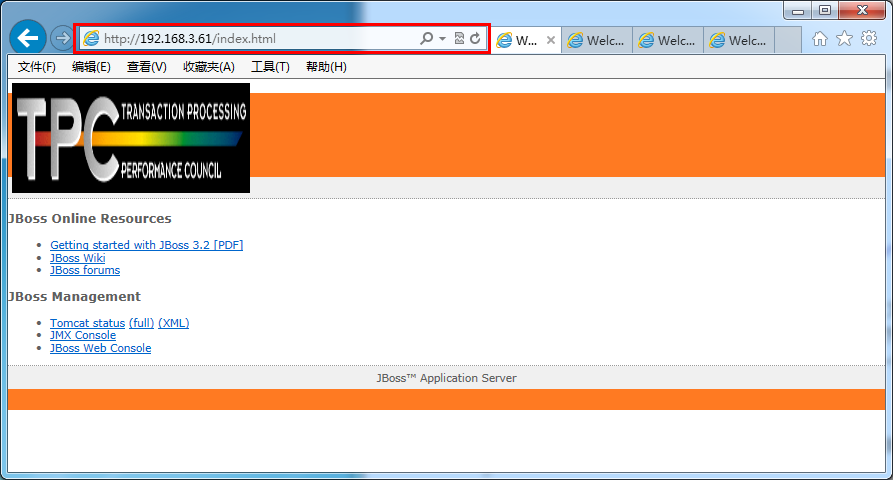Image resolution: width=893 pixels, height=480 pixels.
Task: Click the forward navigation arrow
Action: pyautogui.click(x=62, y=38)
